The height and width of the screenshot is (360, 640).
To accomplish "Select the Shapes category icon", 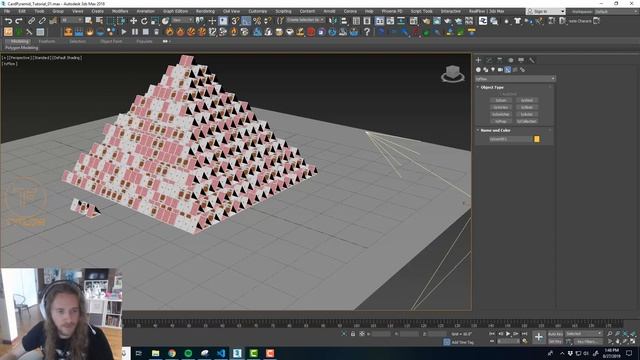I will [x=486, y=70].
